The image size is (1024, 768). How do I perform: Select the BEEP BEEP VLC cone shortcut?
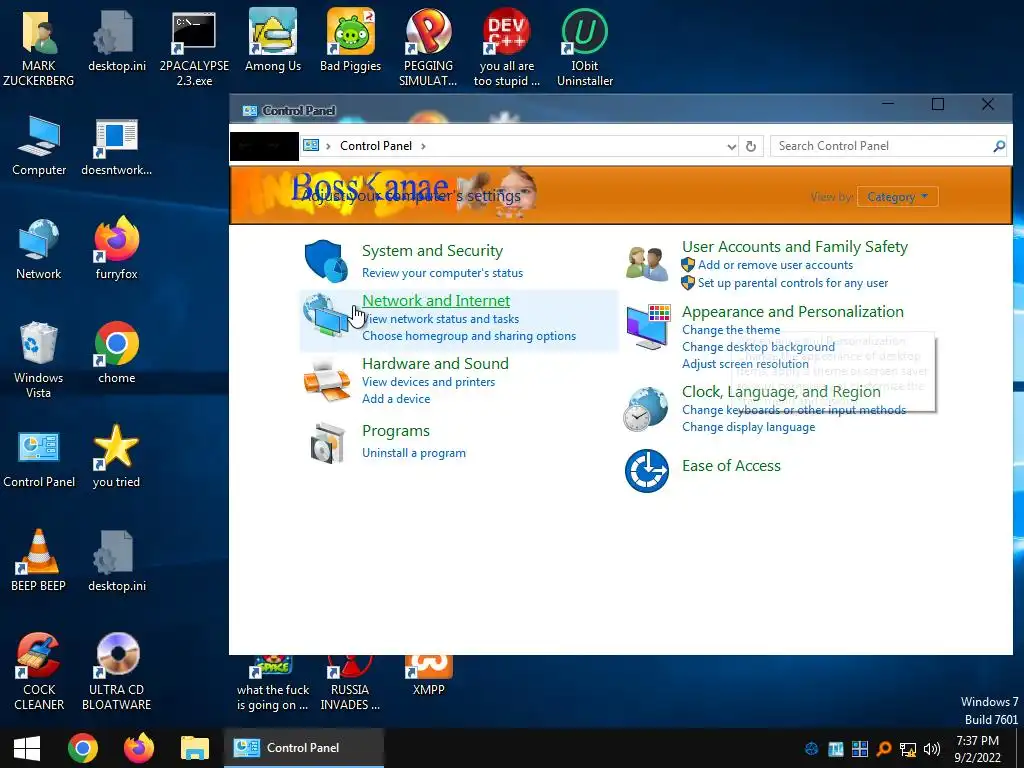[38, 560]
